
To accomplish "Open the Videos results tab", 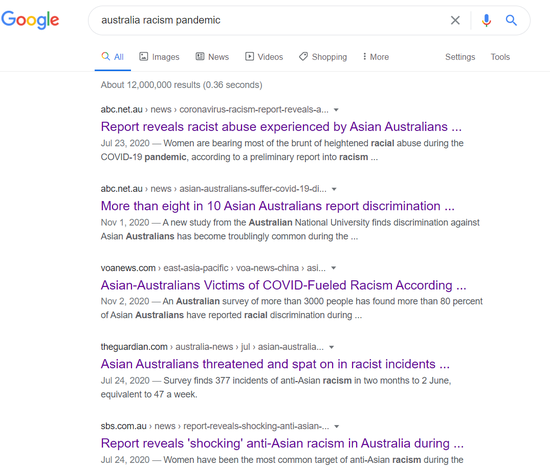I will [264, 57].
